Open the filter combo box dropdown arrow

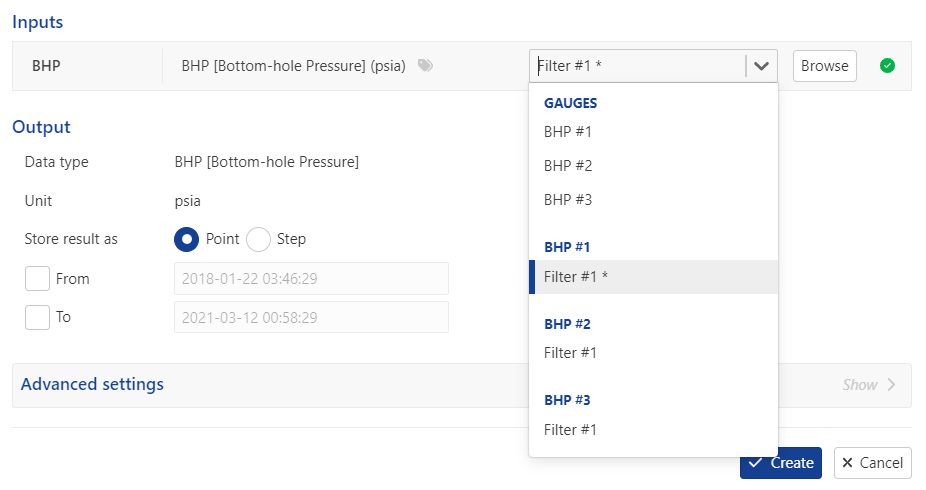761,66
